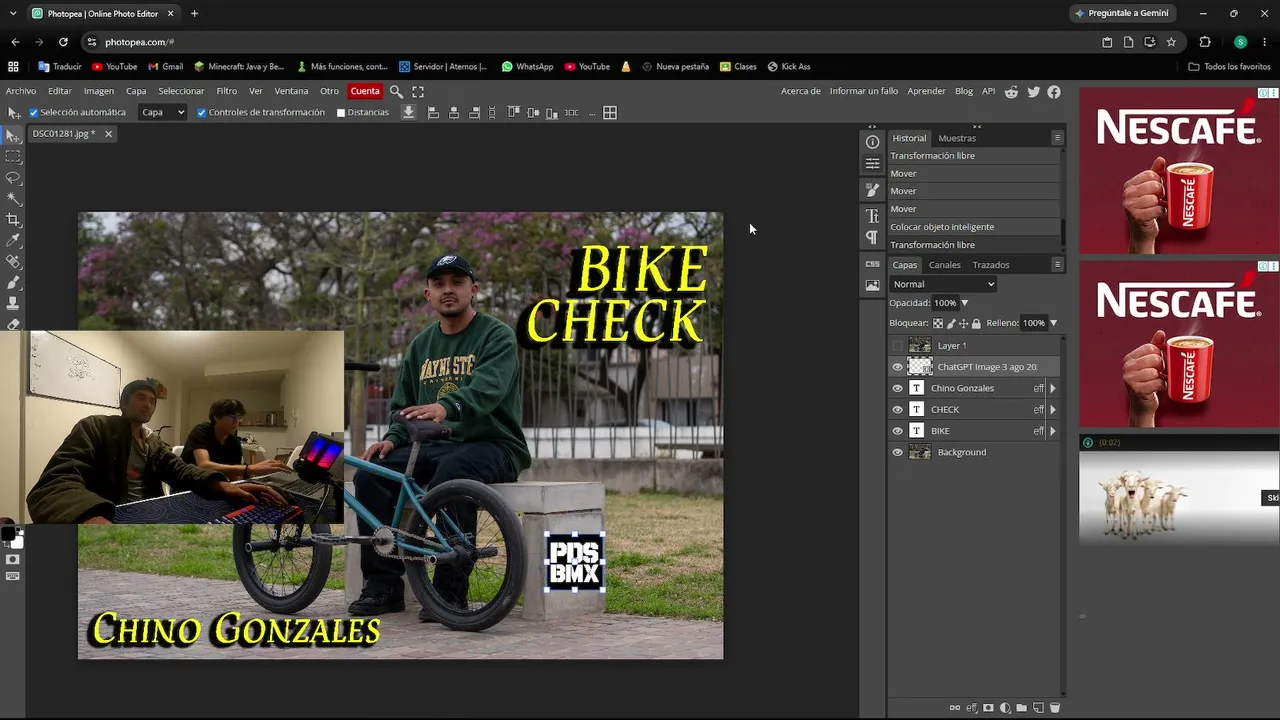Open the Info panel icon
1280x720 pixels.
(872, 142)
